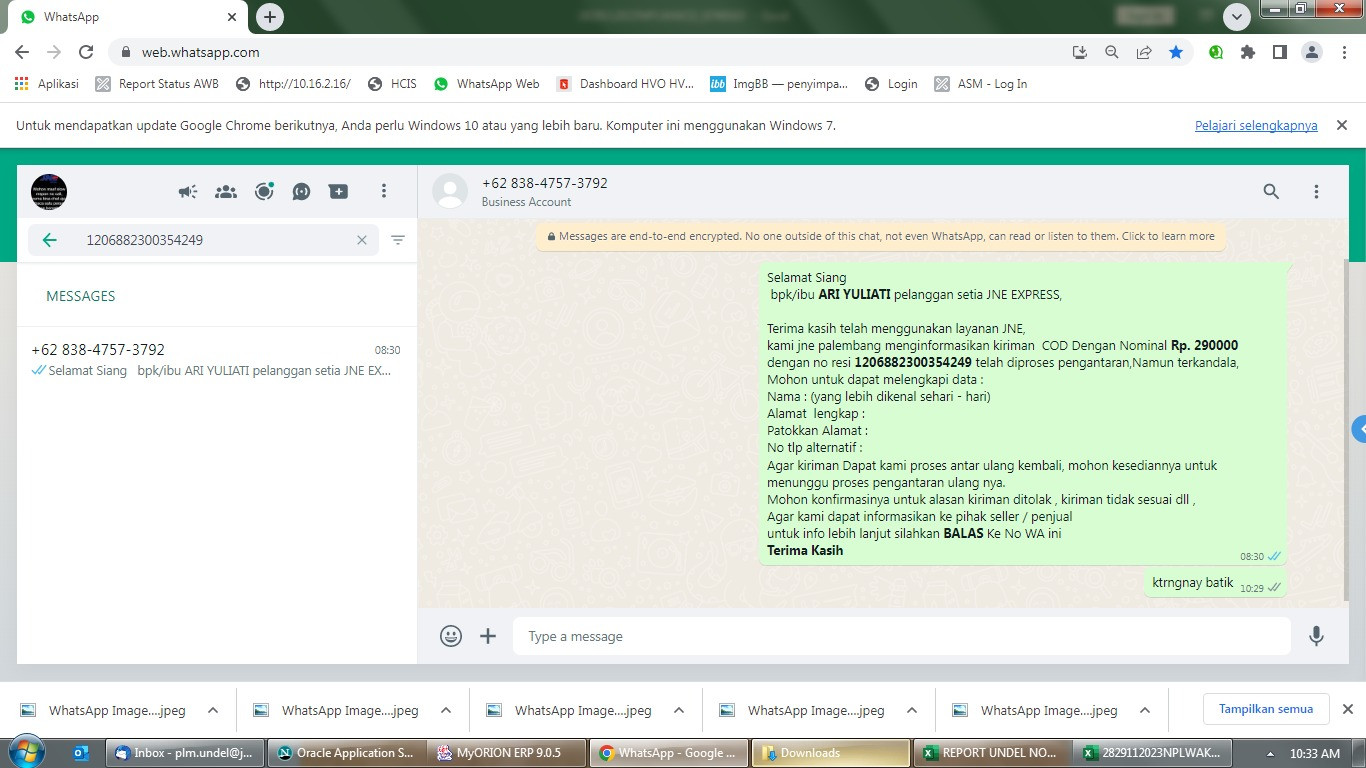The width and height of the screenshot is (1366, 768).
Task: Click the Tampilkan semua downloads button
Action: 1266,709
